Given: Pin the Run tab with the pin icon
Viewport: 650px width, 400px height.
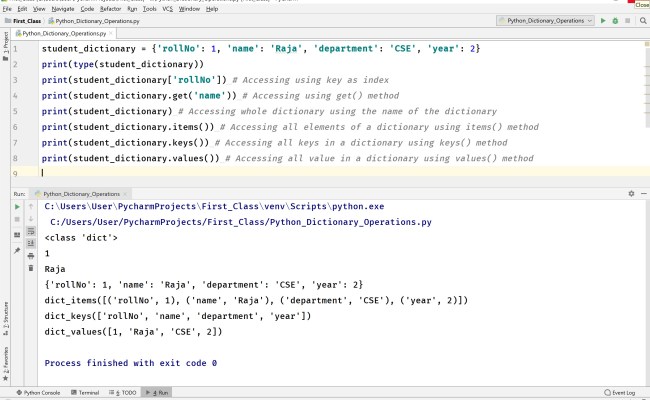Looking at the screenshot, I should point(17,250).
